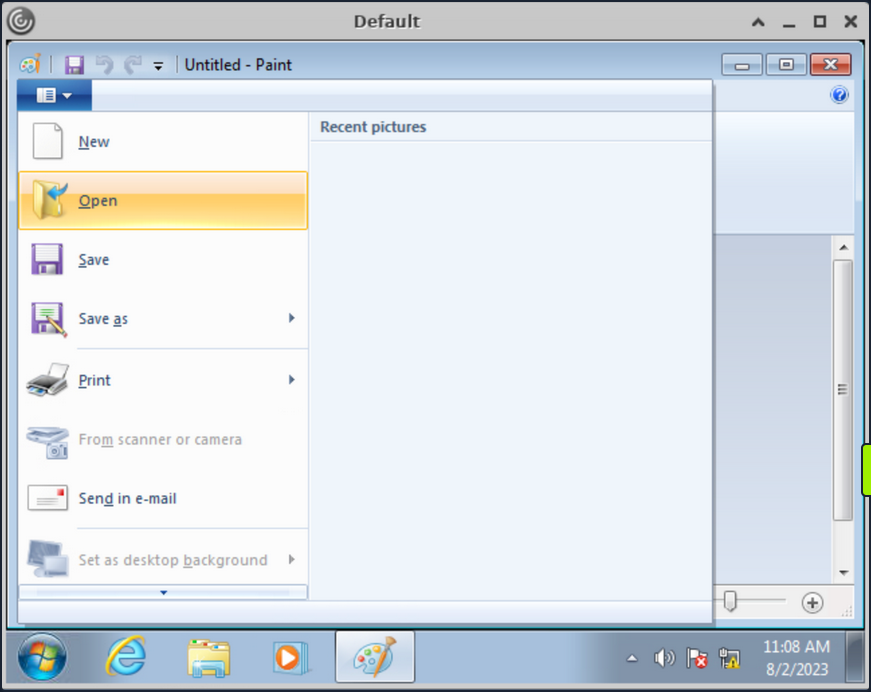Select Save as from the menu
This screenshot has width=871, height=692.
click(102, 319)
